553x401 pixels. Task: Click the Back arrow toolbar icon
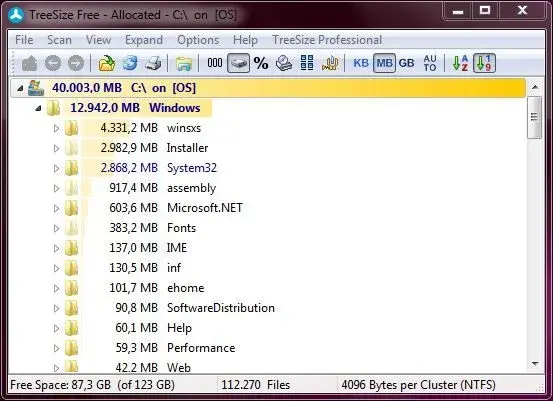[53, 63]
